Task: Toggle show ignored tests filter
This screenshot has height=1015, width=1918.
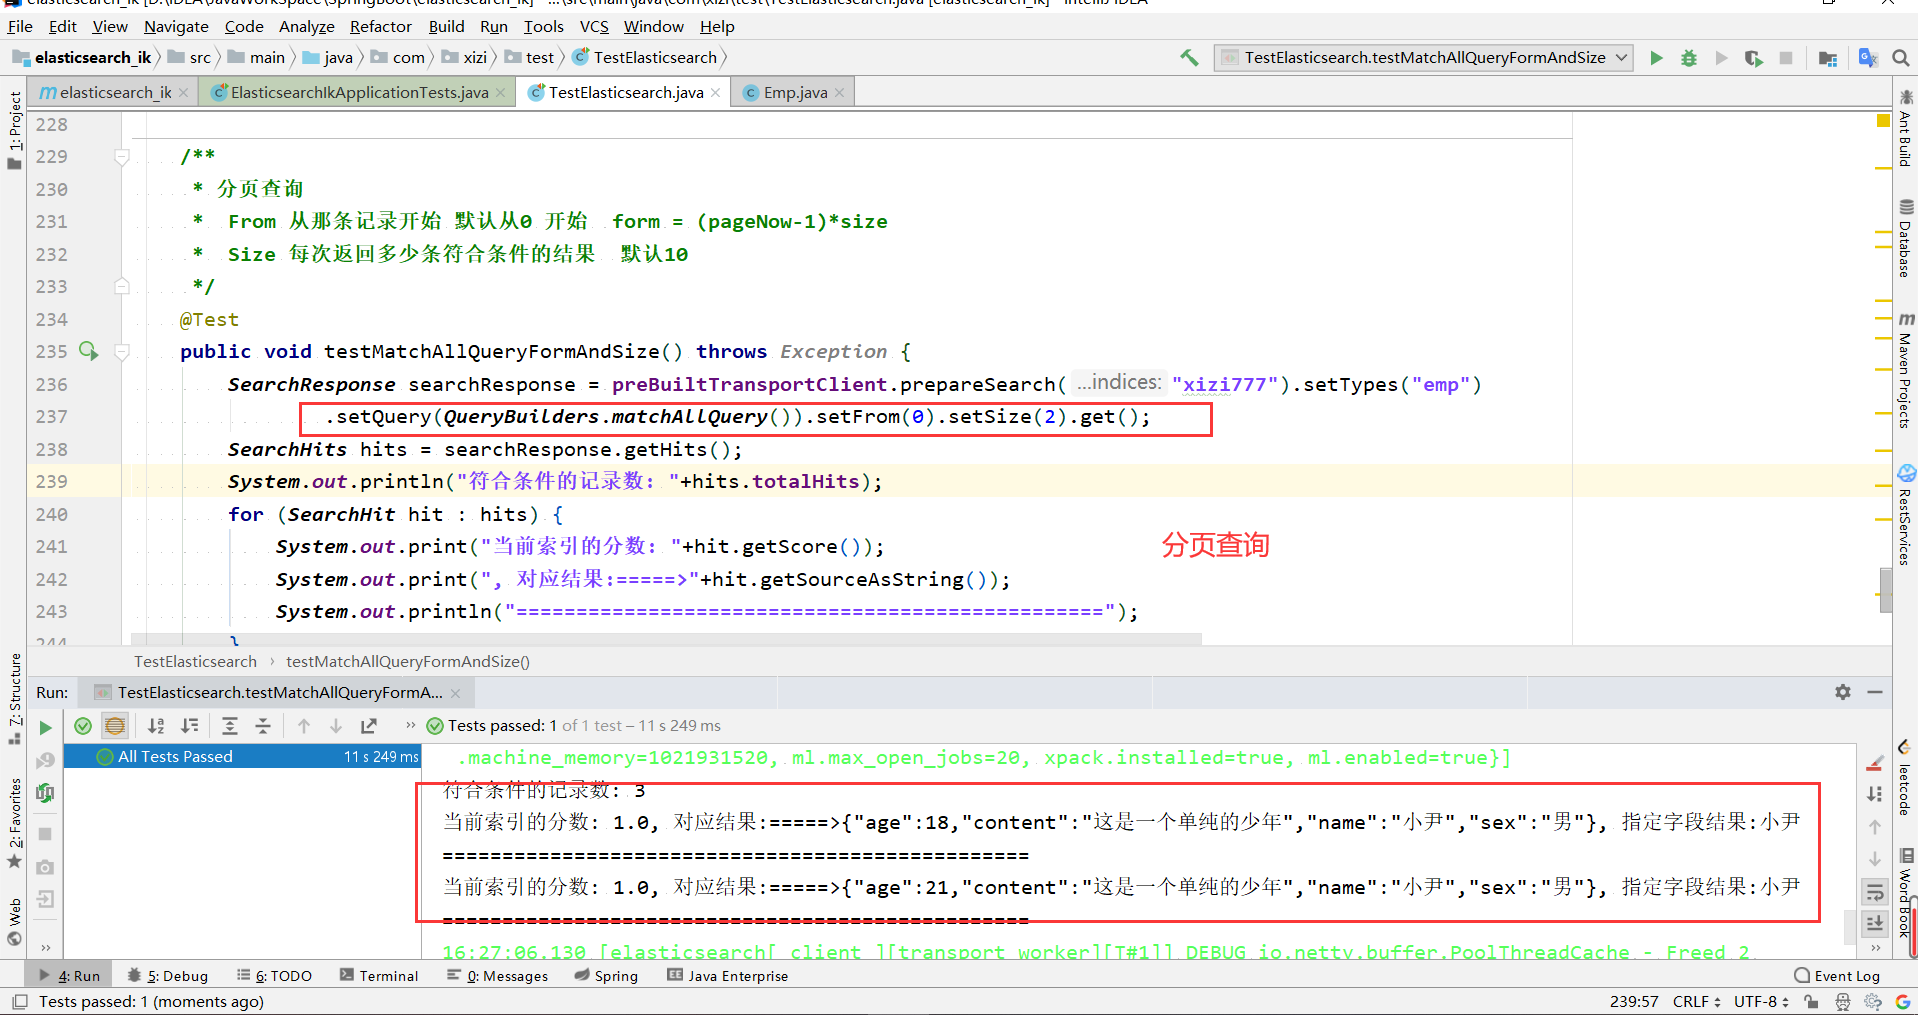Action: point(115,726)
